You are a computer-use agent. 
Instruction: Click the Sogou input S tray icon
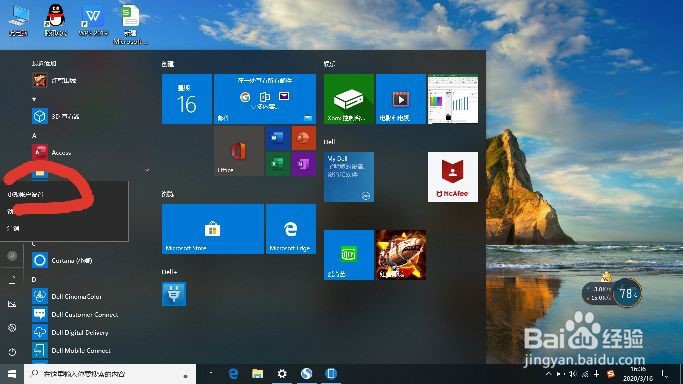click(611, 374)
